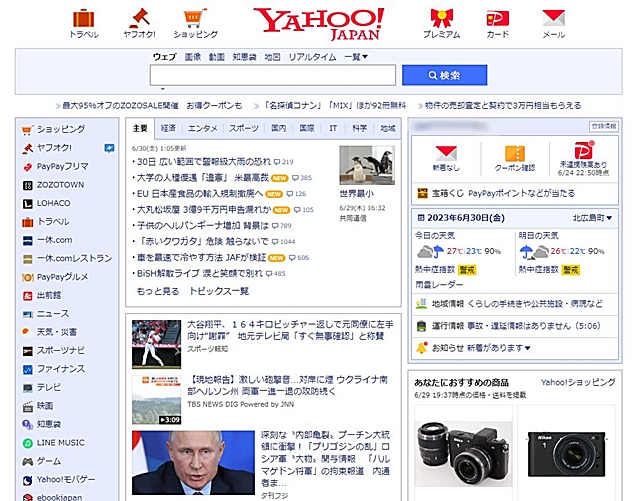The image size is (640, 501).
Task: Switch to the 国際 news tab
Action: 307,128
